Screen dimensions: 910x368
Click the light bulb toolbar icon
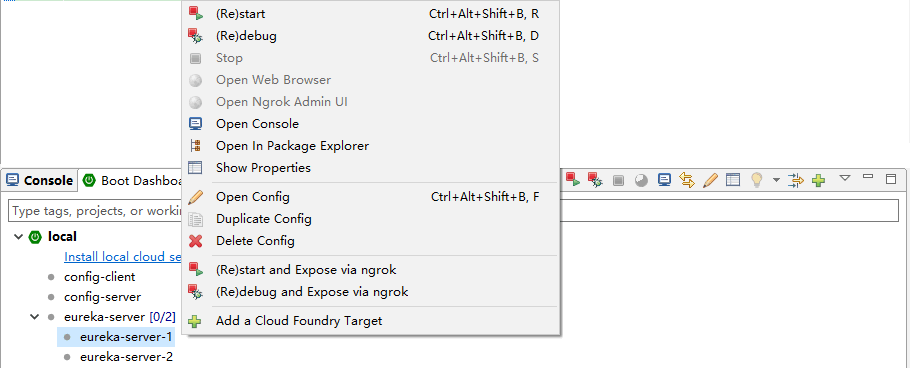pos(757,180)
